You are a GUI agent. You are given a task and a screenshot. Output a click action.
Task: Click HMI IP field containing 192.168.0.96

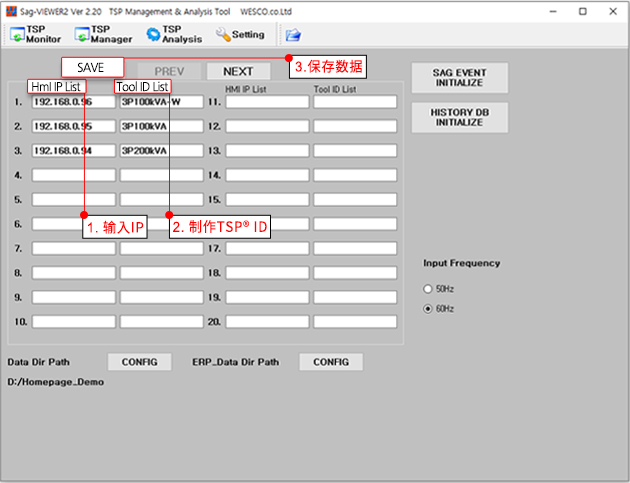(x=73, y=101)
